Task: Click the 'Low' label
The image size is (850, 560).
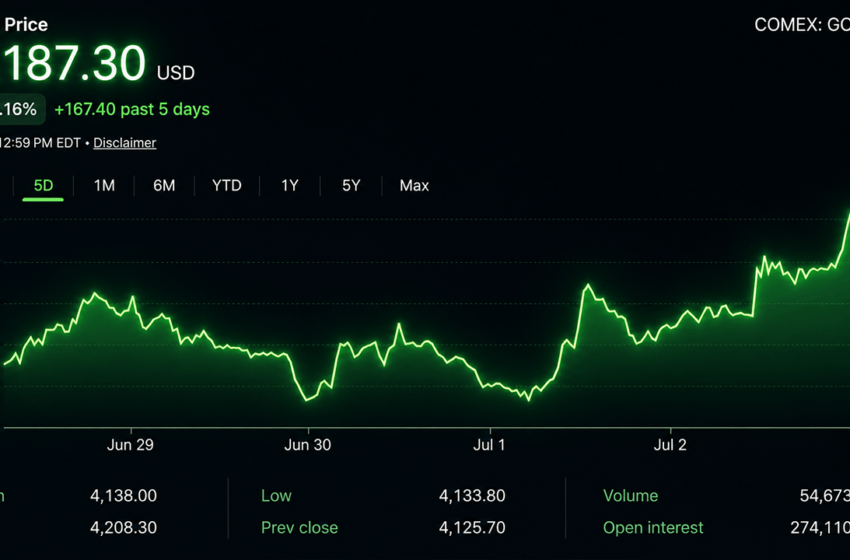Action: click(276, 495)
